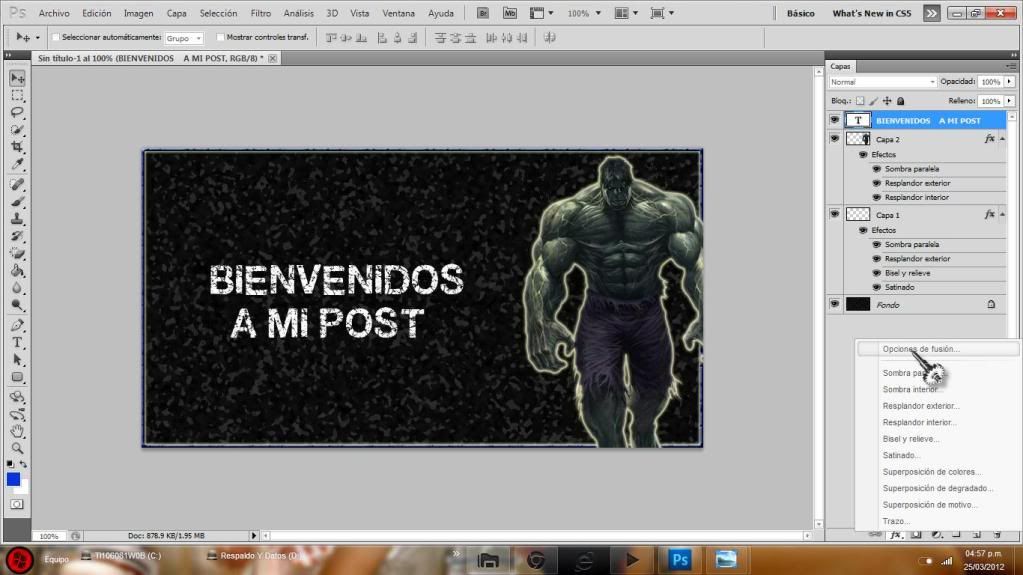Collapse Capa 2 effects list arrow

1002,139
